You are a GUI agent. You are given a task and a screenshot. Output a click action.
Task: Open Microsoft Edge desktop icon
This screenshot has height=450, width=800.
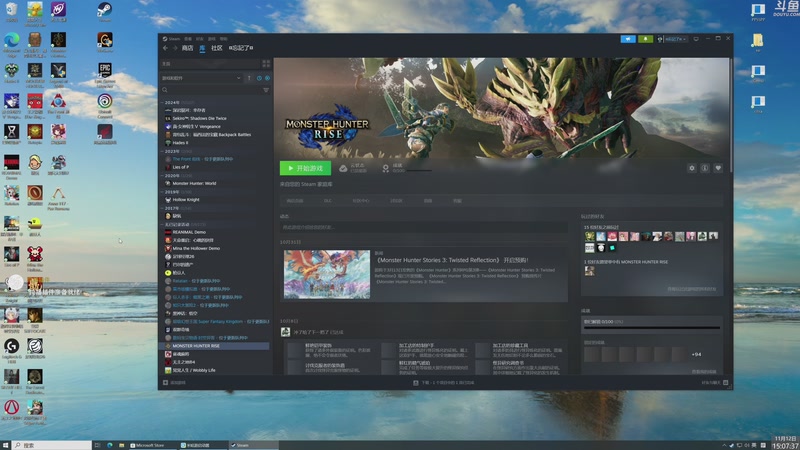tap(12, 43)
